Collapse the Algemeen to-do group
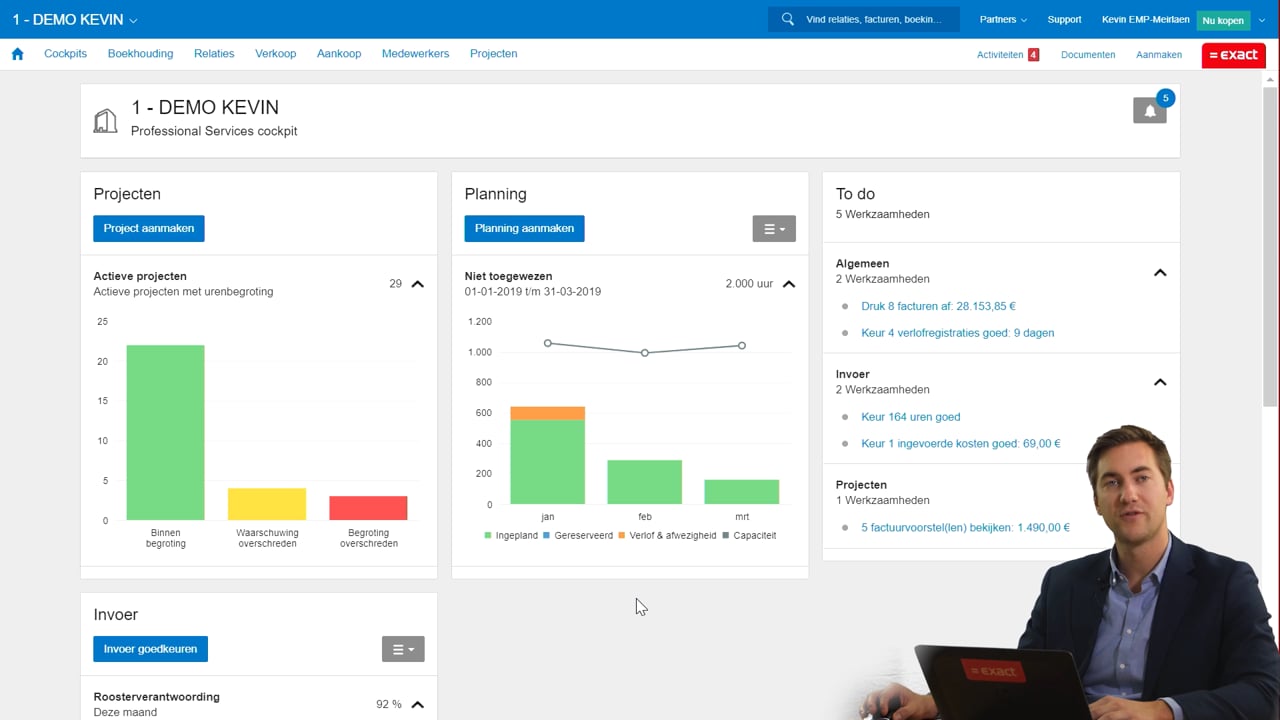This screenshot has height=720, width=1280. tap(1160, 272)
